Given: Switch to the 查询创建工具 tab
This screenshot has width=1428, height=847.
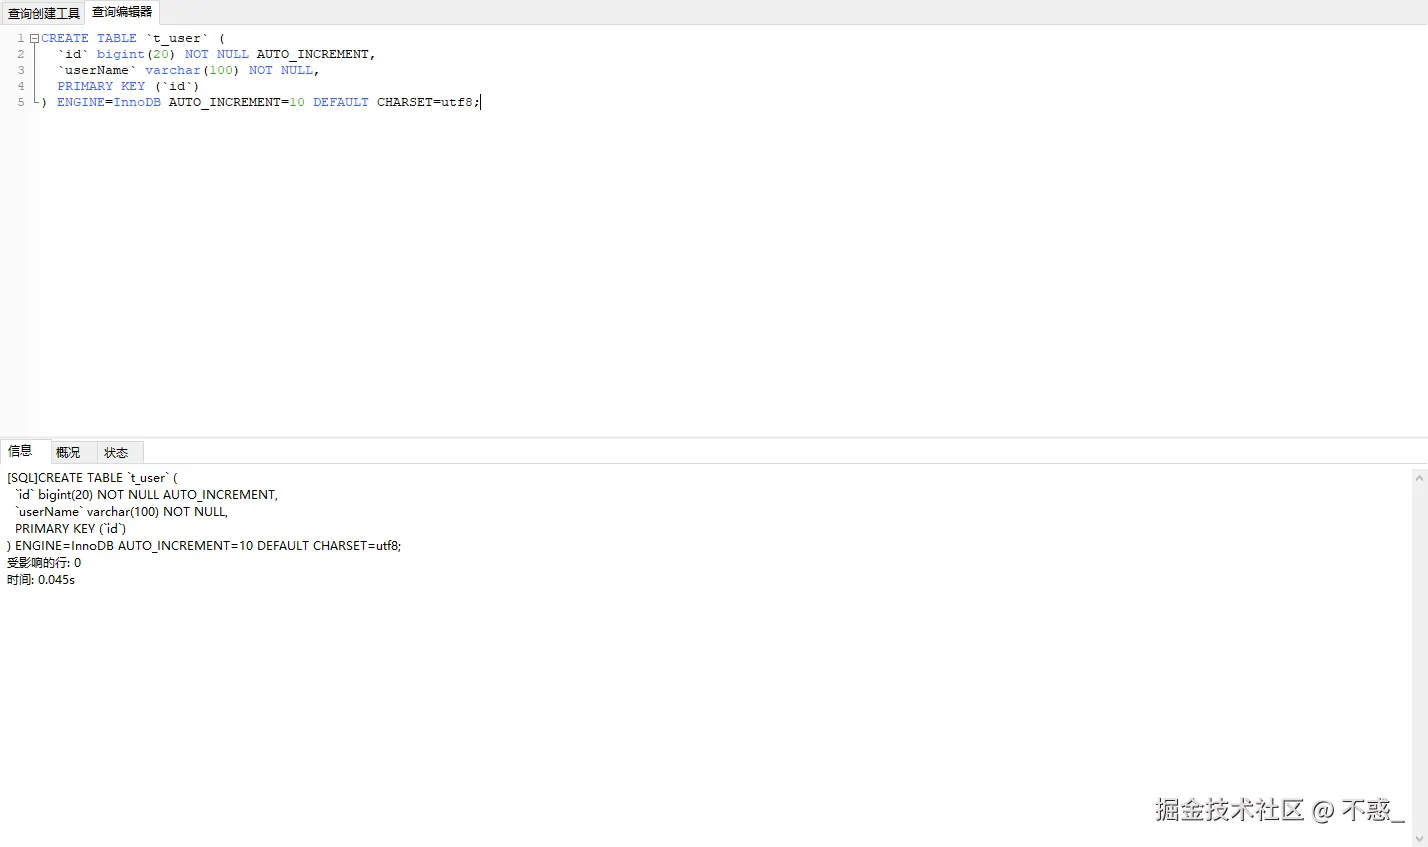Looking at the screenshot, I should click(44, 13).
